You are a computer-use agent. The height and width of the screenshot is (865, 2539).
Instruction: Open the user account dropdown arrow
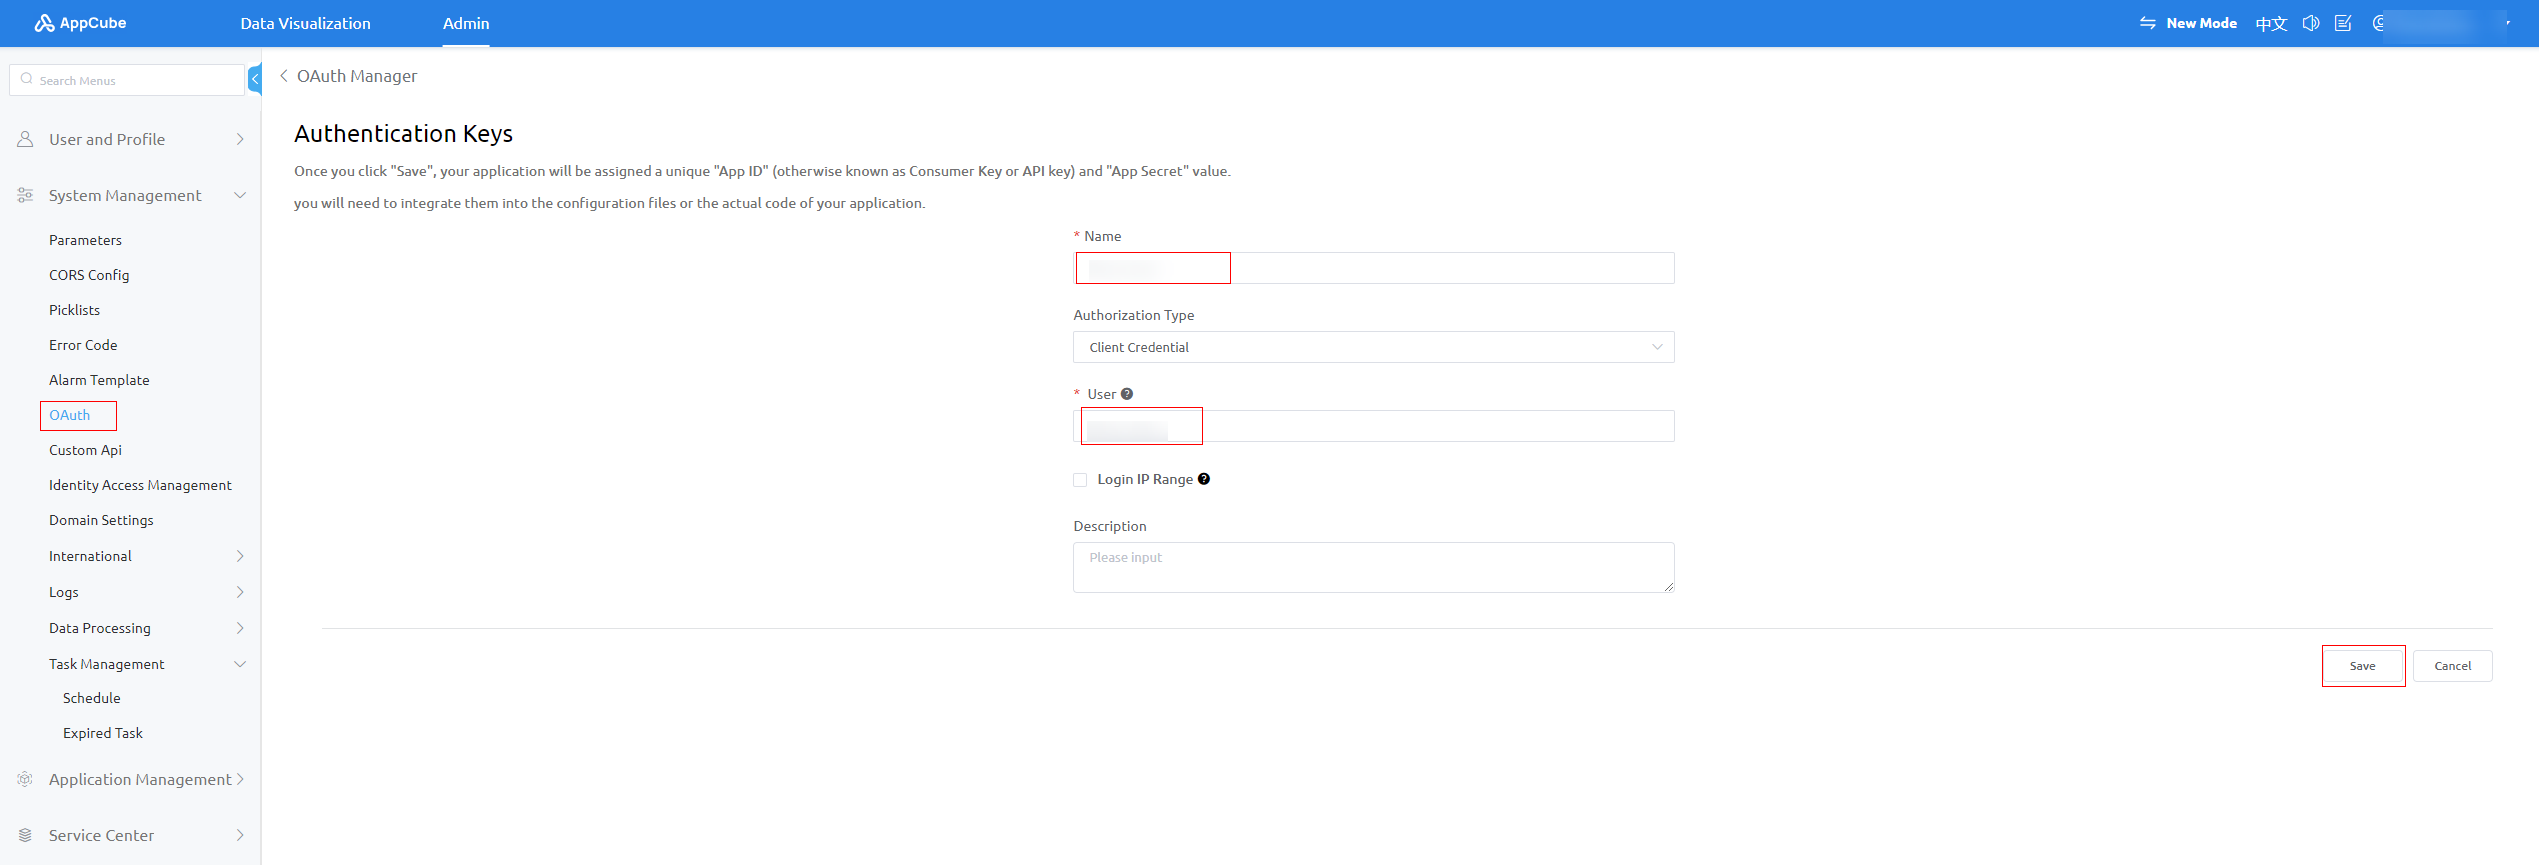pos(2508,23)
